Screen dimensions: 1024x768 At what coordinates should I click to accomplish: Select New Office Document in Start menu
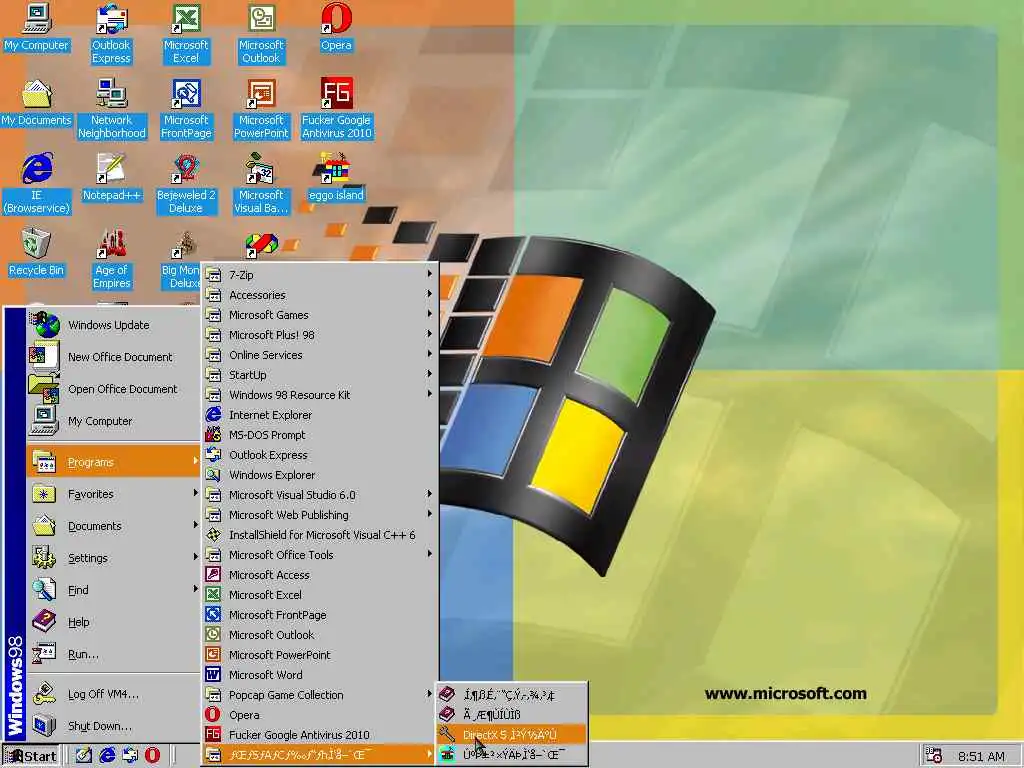pyautogui.click(x=113, y=357)
